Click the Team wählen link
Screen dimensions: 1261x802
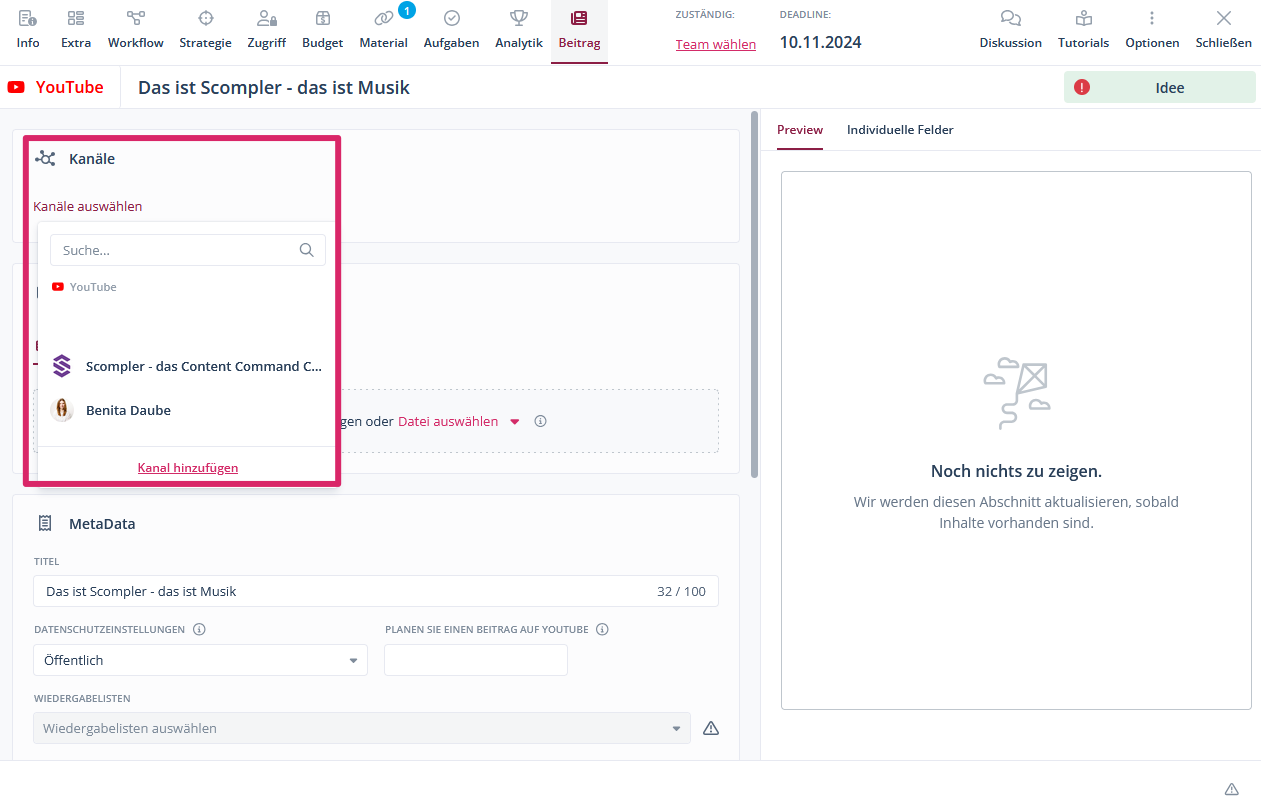tap(715, 44)
